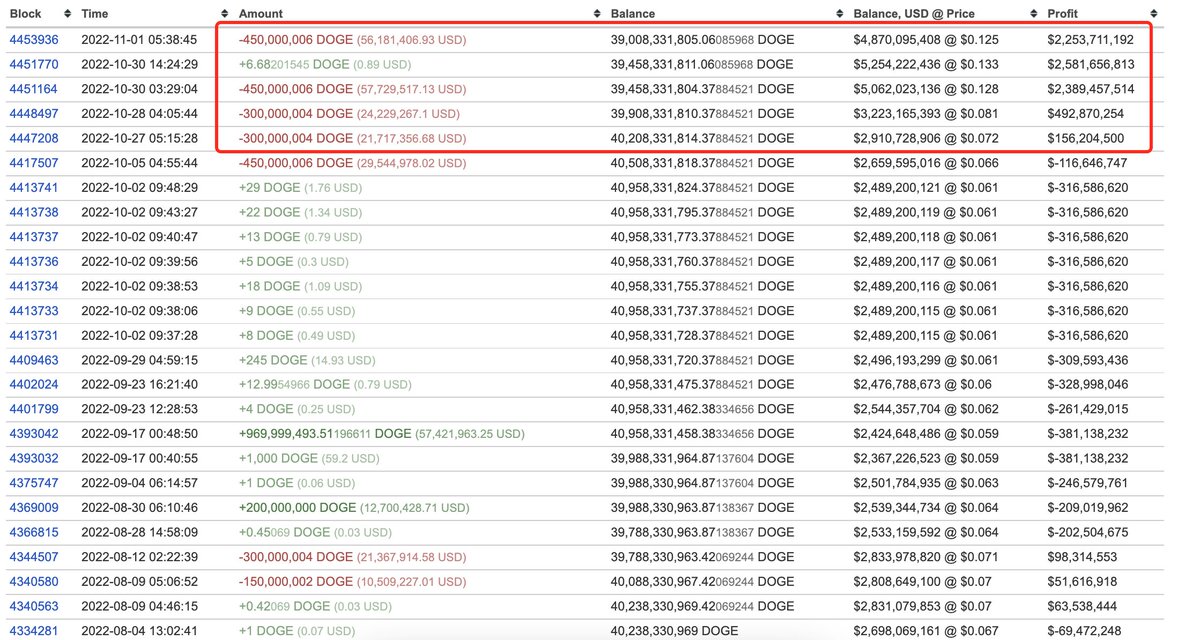
Task: Open block 4393032 link
Action: click(34, 459)
